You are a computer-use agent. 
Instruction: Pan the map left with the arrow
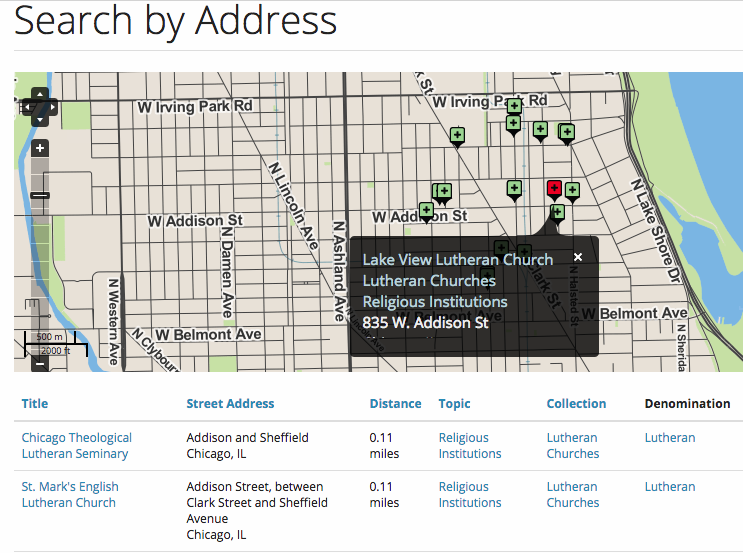click(x=27, y=107)
